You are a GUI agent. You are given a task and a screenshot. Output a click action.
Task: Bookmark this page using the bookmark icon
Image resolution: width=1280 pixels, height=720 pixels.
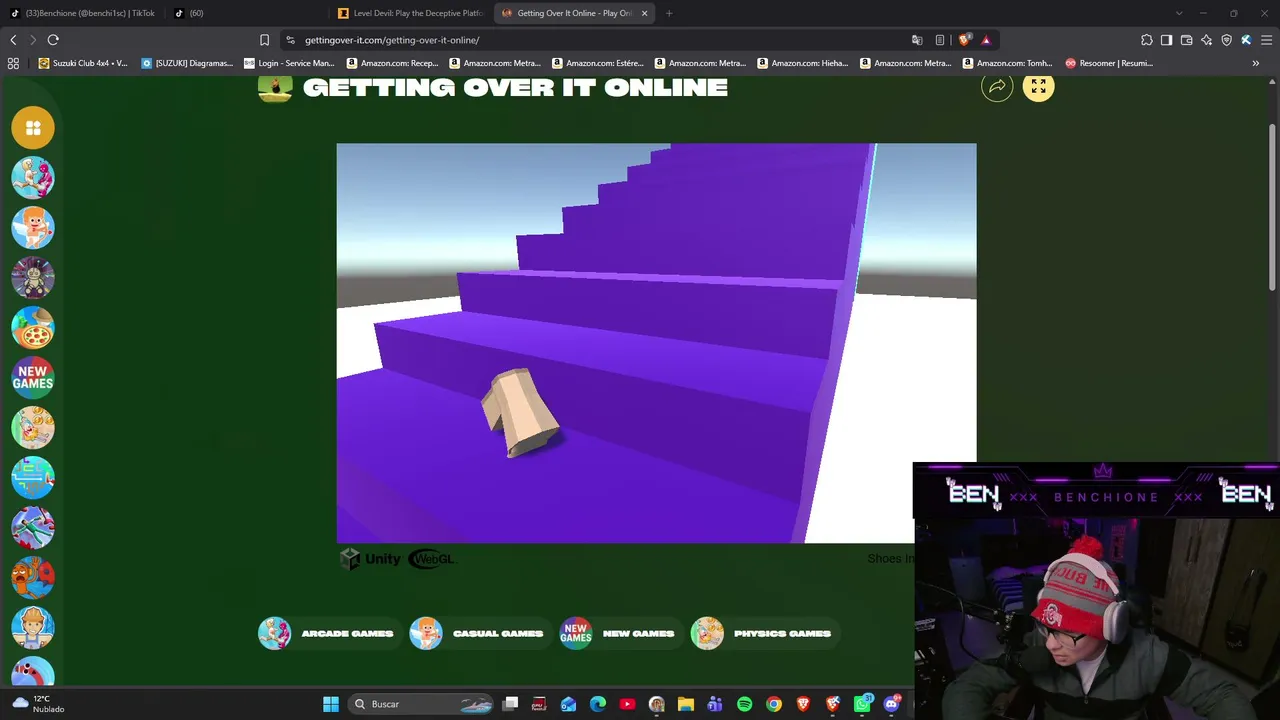[x=264, y=40]
